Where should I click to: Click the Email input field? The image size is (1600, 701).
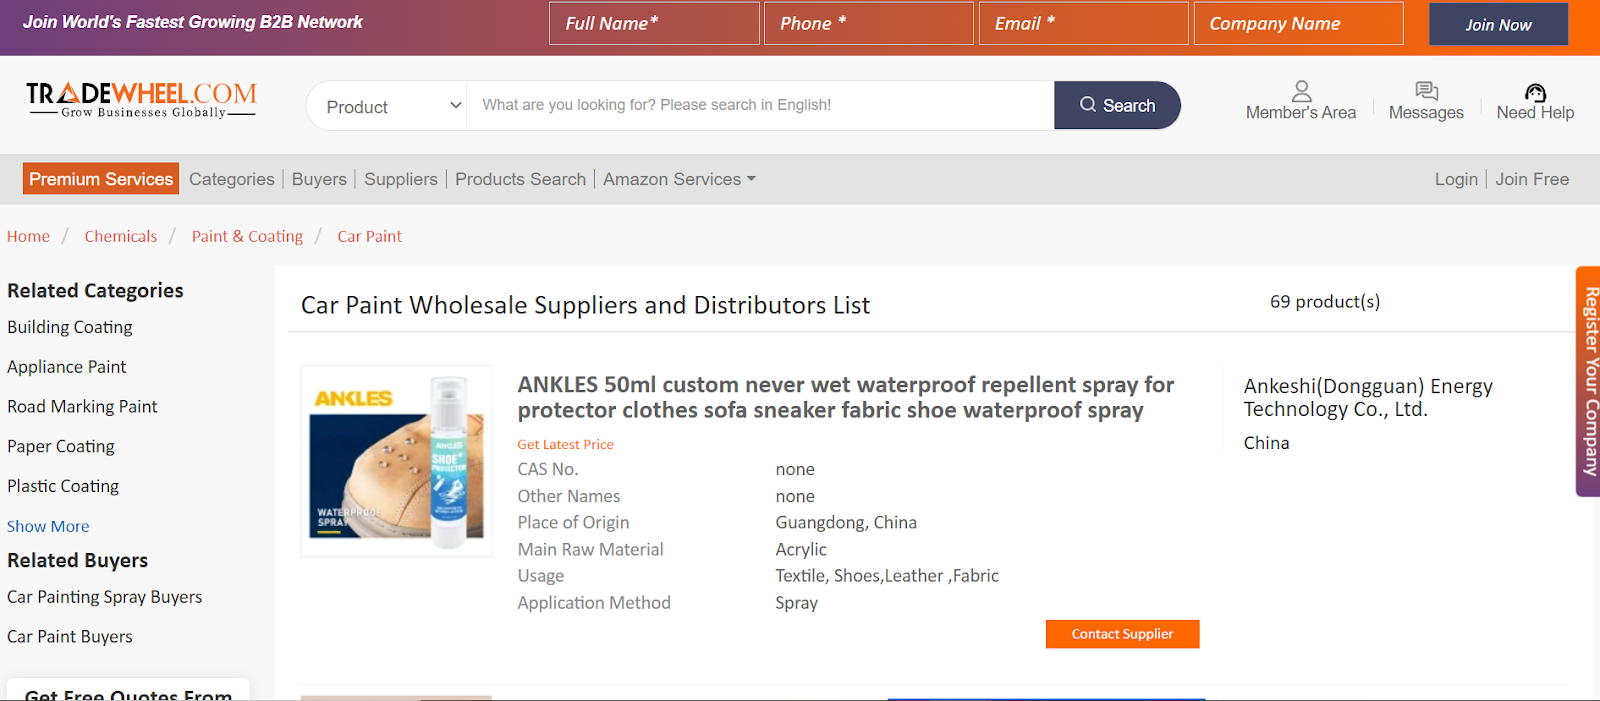point(1084,23)
